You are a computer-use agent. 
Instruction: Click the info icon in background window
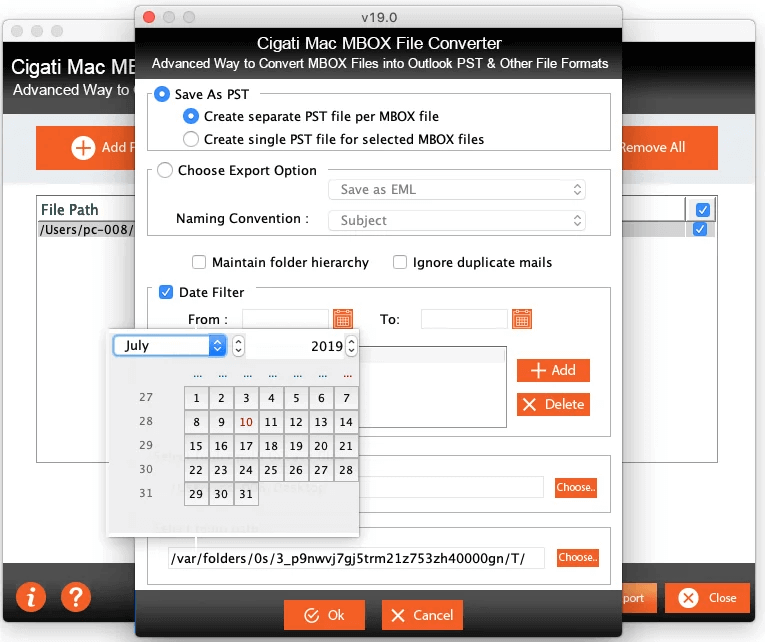(x=31, y=597)
